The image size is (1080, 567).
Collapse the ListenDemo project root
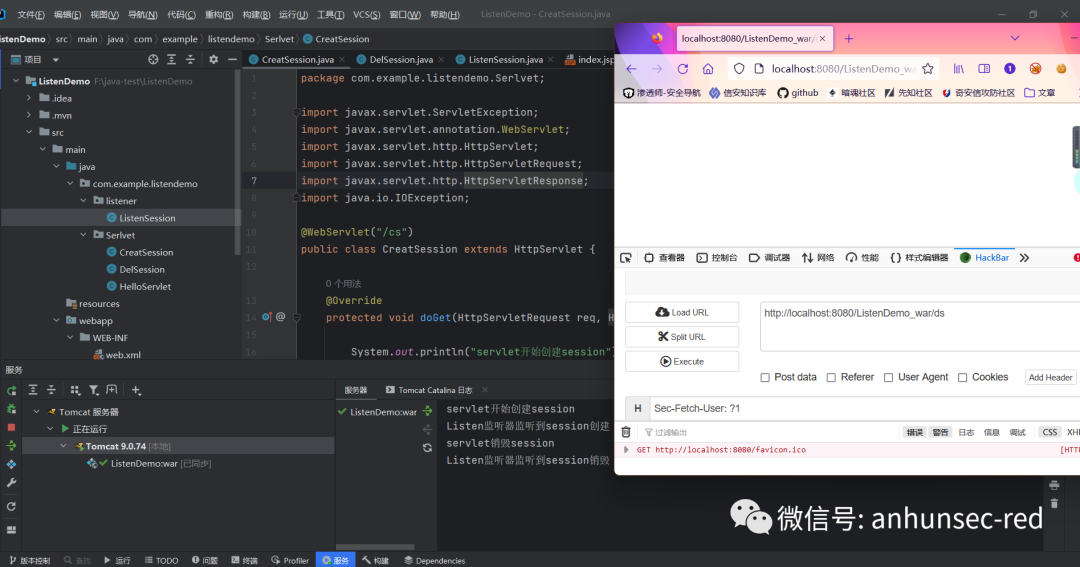(x=16, y=81)
